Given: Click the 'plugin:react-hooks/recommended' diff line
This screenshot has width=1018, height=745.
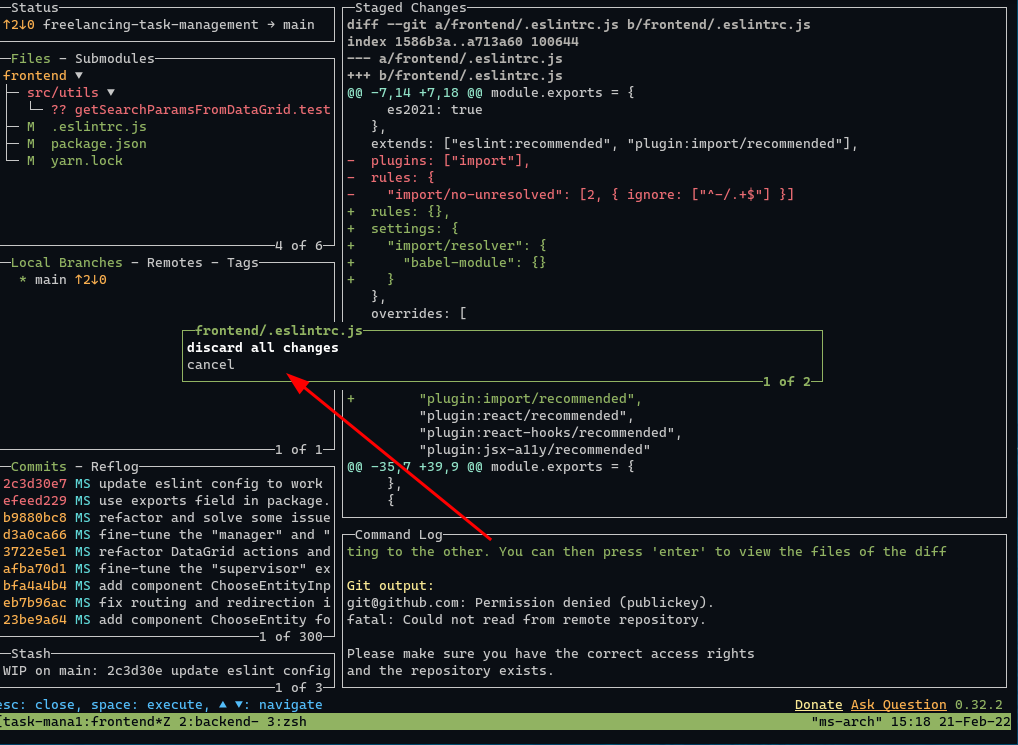Looking at the screenshot, I should pyautogui.click(x=551, y=433).
